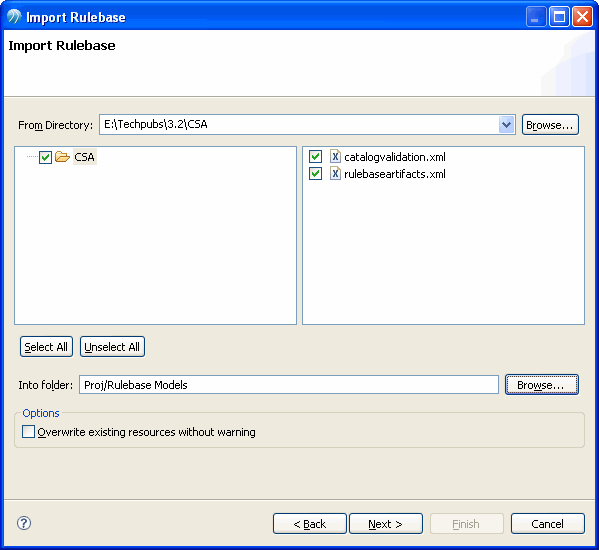Cancel the Import Rulebase dialog
The height and width of the screenshot is (550, 599).
click(x=548, y=524)
